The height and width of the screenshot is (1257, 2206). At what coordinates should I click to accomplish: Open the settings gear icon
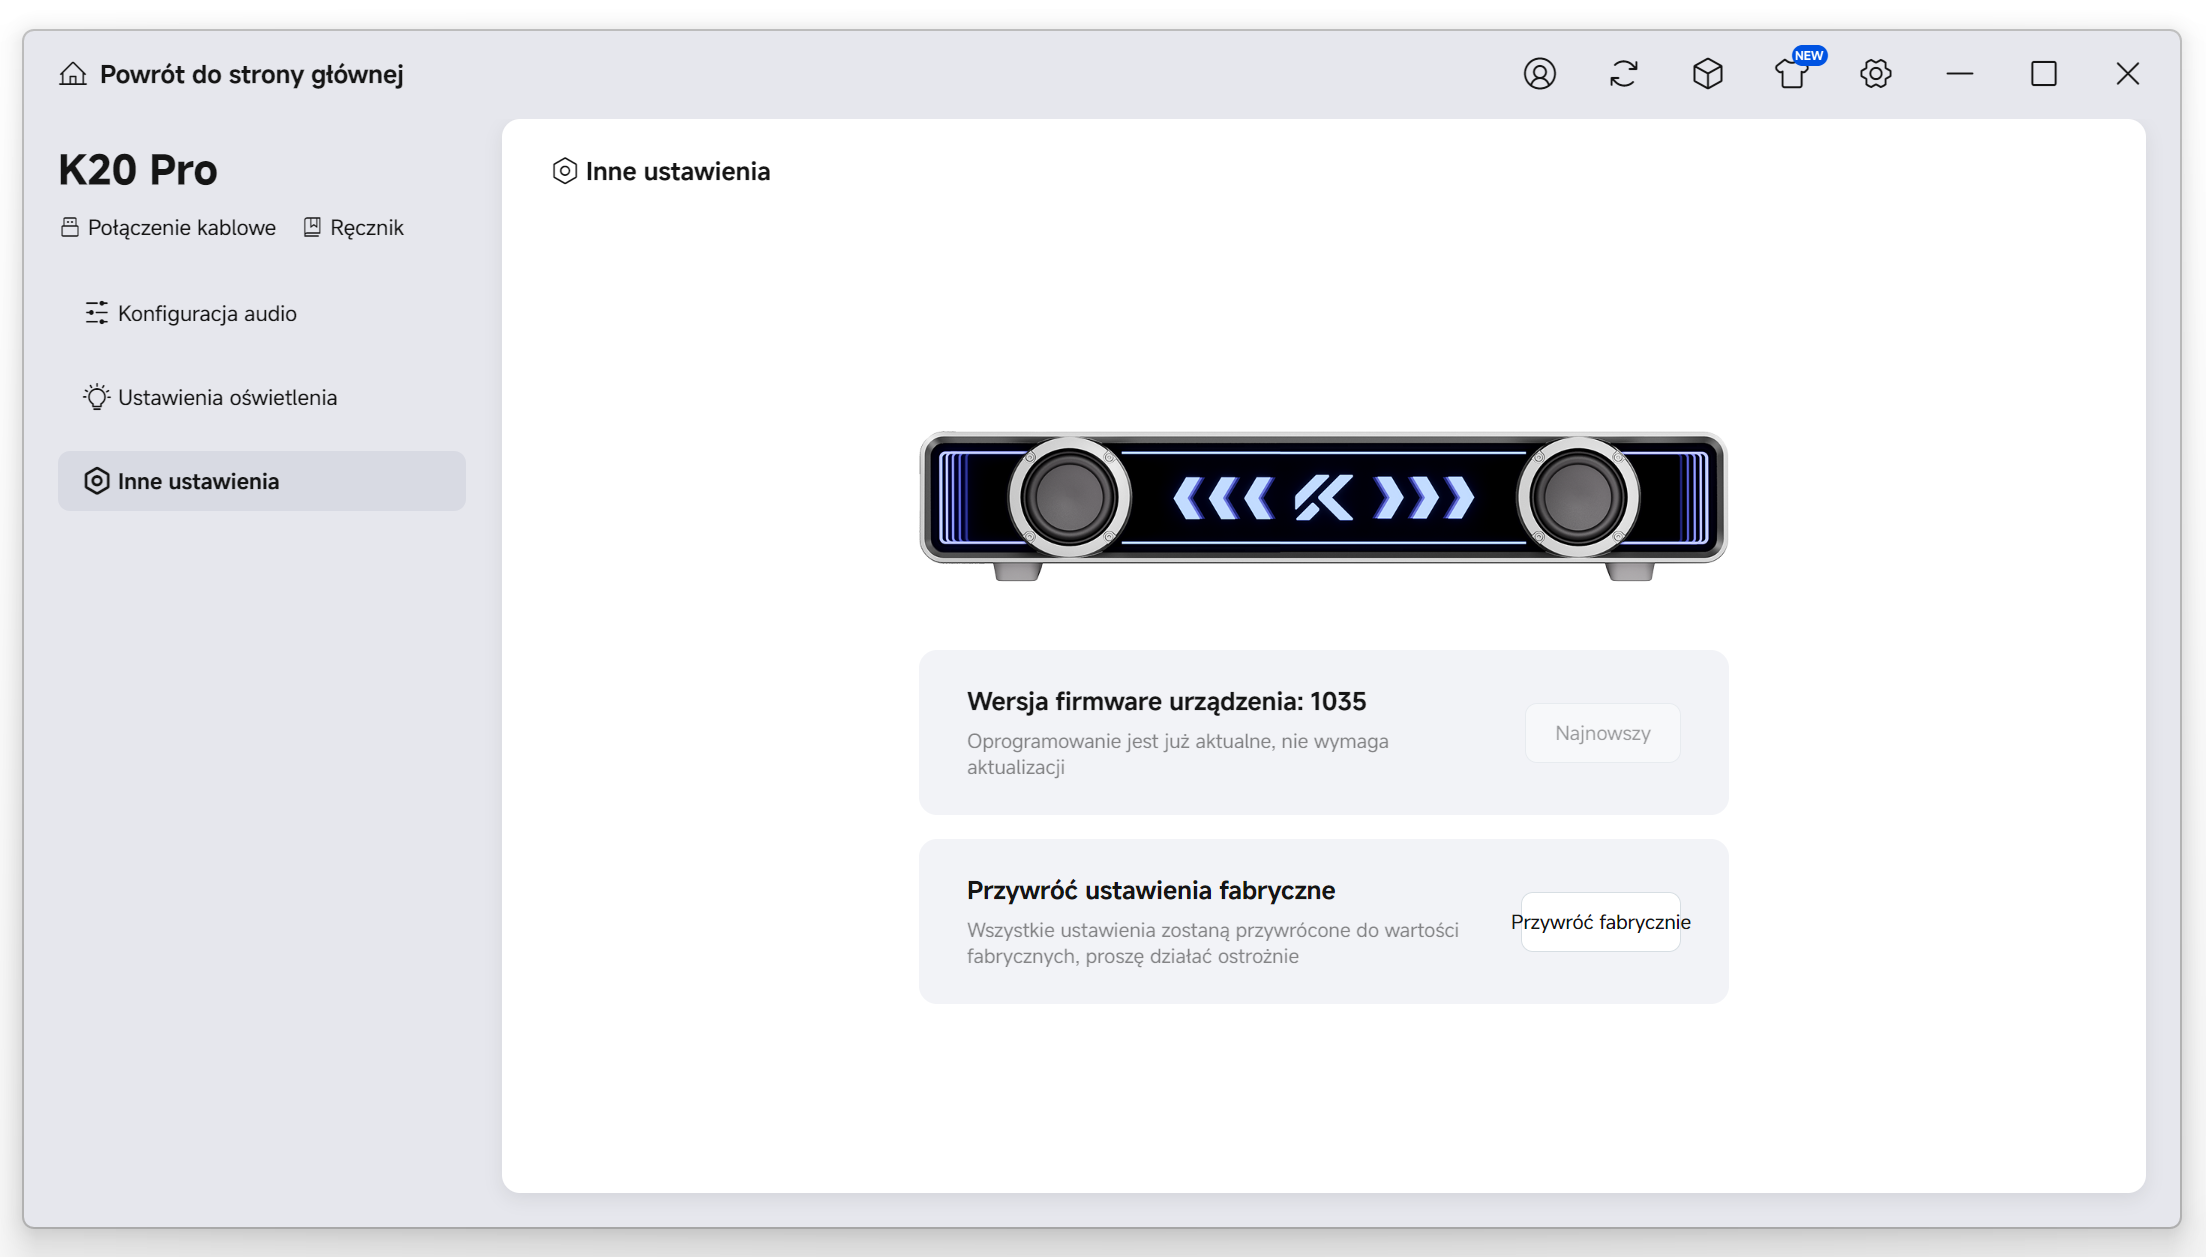coord(1875,74)
